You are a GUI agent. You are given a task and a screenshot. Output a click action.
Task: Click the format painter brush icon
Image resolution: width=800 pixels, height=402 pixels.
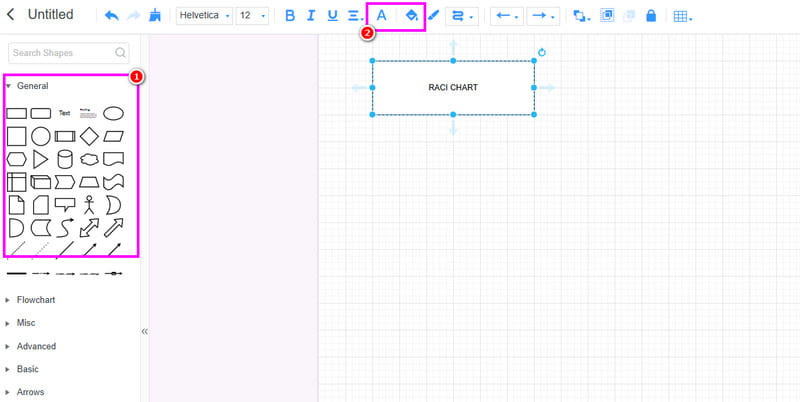pyautogui.click(x=154, y=16)
